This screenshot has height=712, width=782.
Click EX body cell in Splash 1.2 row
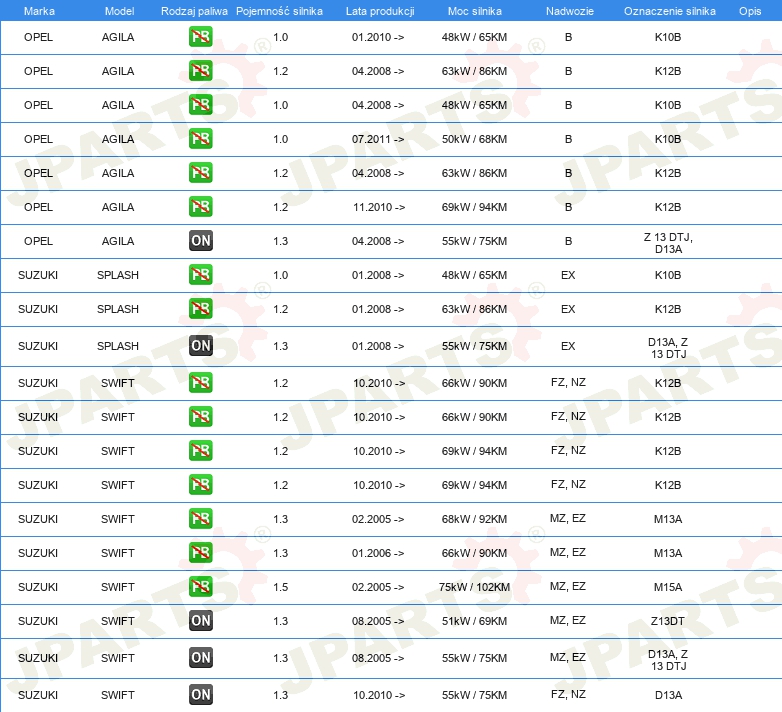(568, 309)
